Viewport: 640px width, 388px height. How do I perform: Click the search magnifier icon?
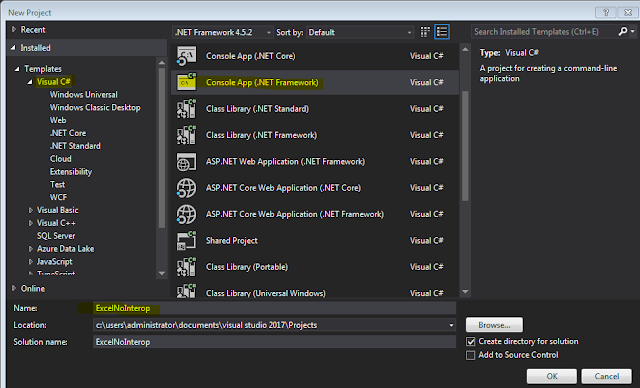tap(623, 31)
